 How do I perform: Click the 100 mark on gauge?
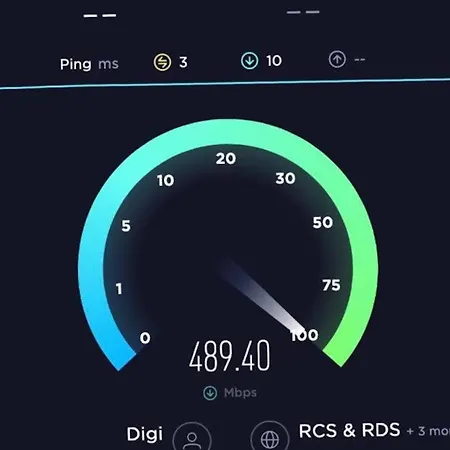(305, 335)
